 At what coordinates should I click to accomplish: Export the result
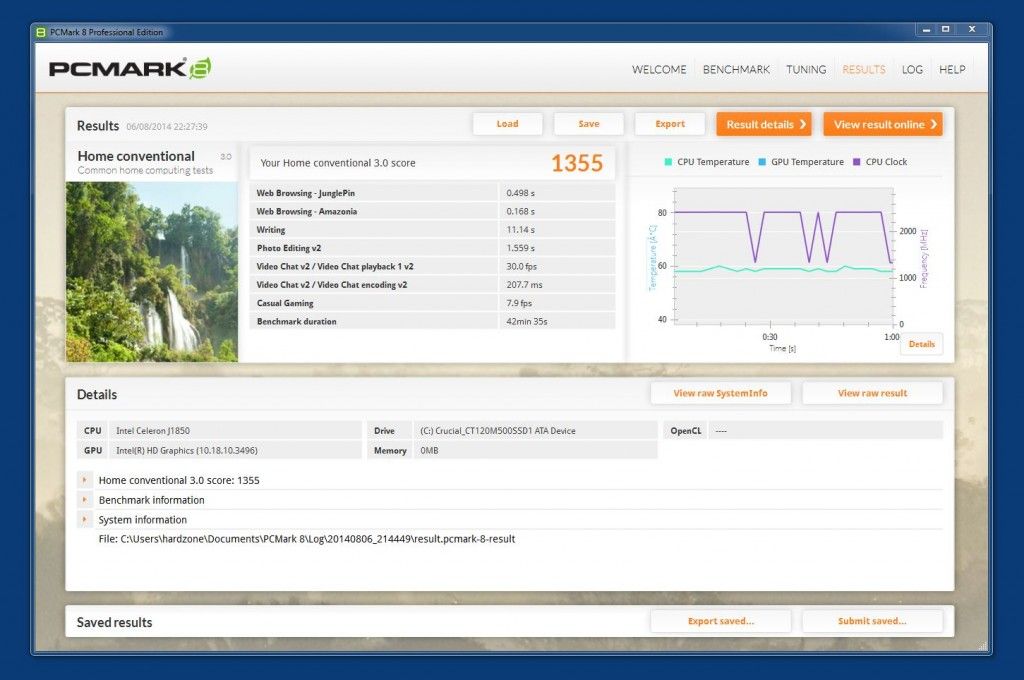[x=670, y=124]
